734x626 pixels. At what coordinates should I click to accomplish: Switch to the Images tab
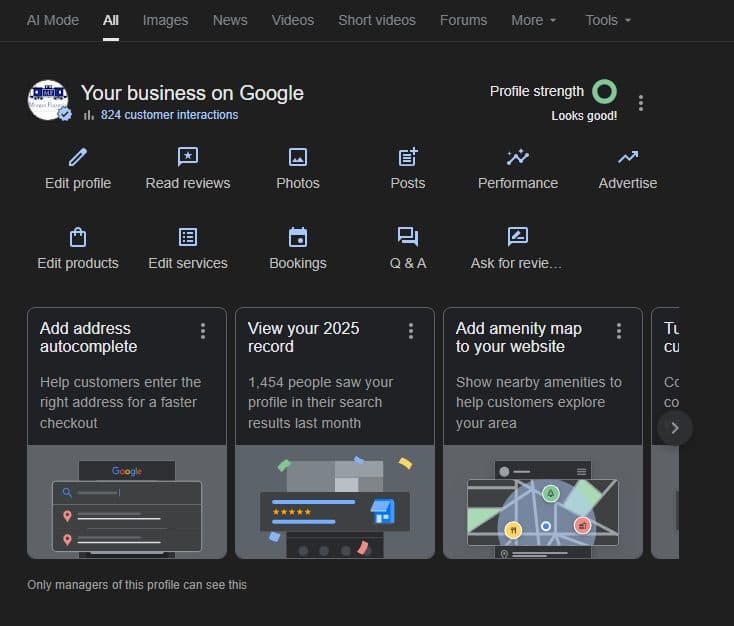[x=165, y=20]
